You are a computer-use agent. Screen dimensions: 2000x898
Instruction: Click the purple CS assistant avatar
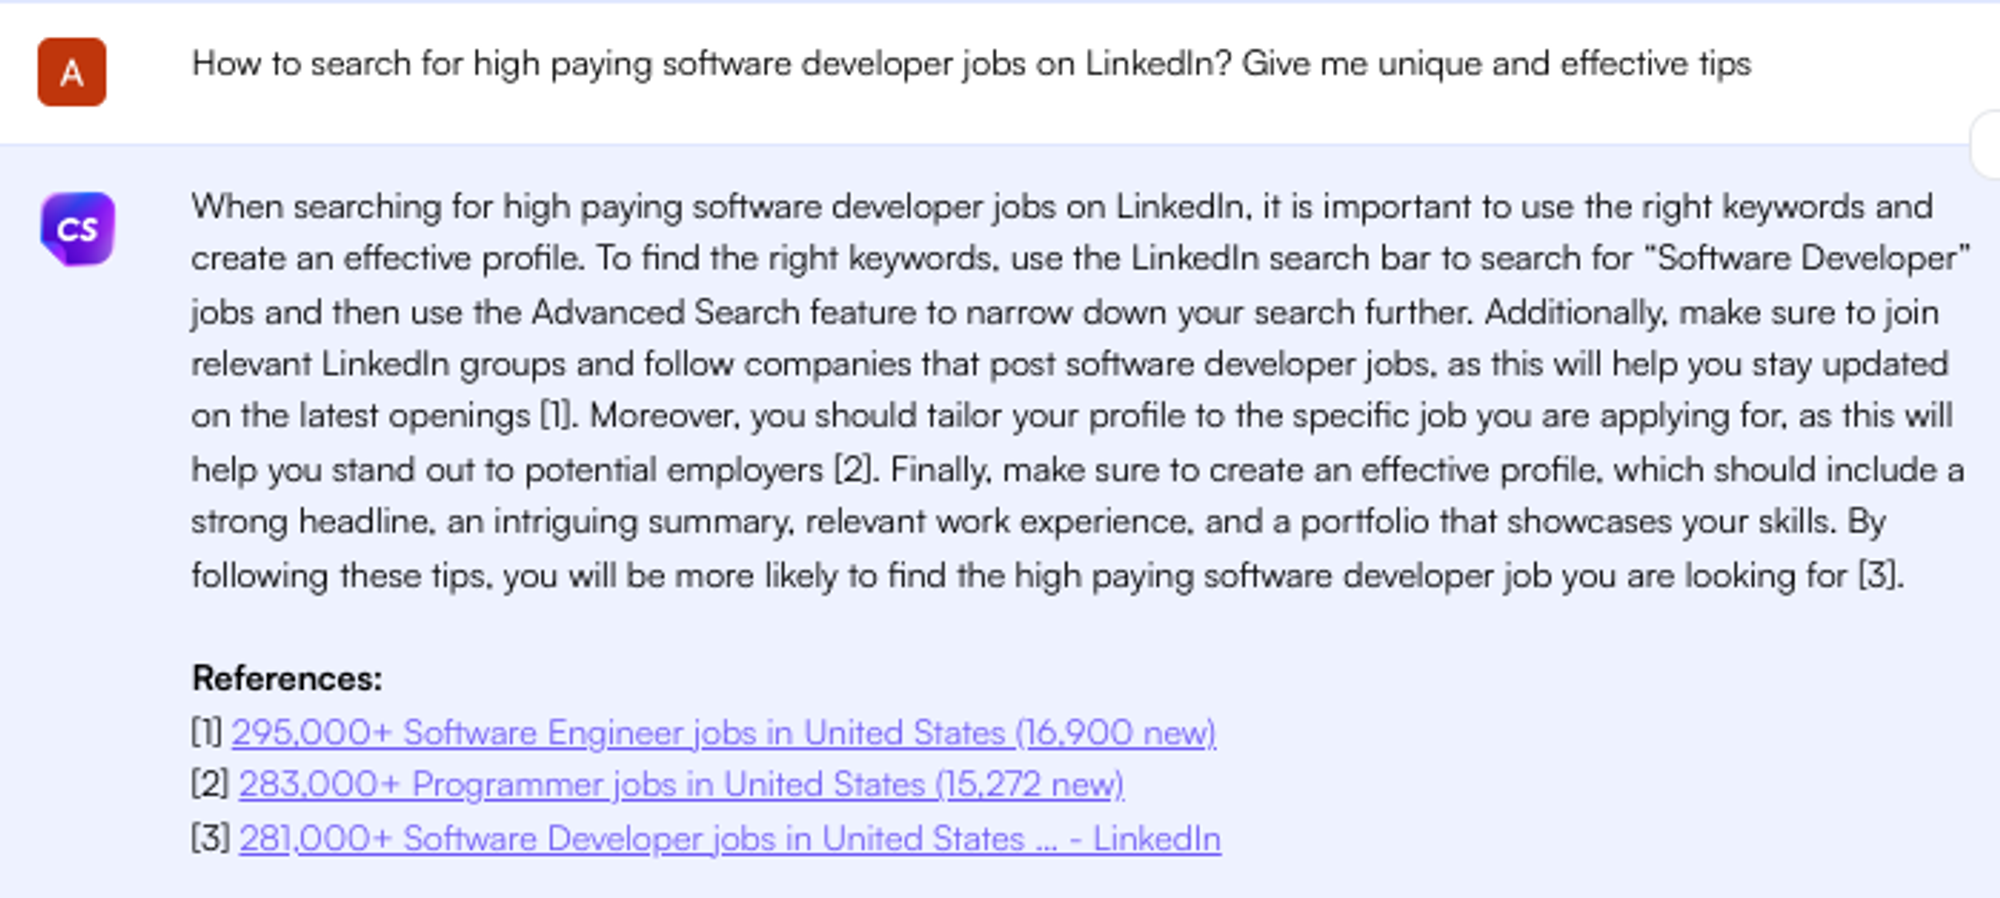pos(80,229)
